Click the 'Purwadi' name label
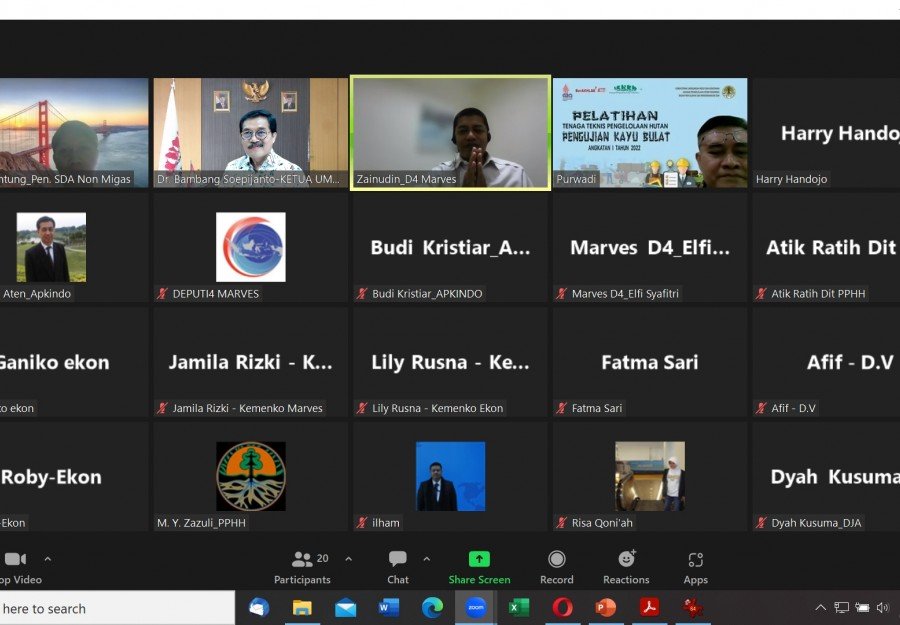 [x=576, y=179]
